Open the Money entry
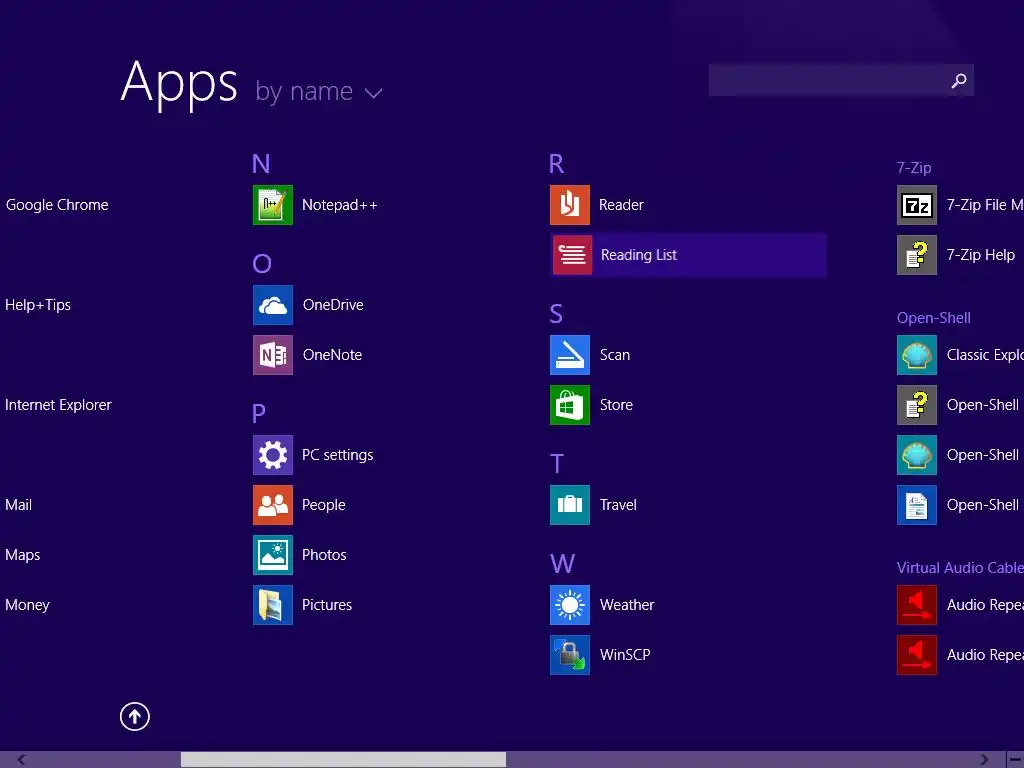The height and width of the screenshot is (768, 1024). coord(27,605)
